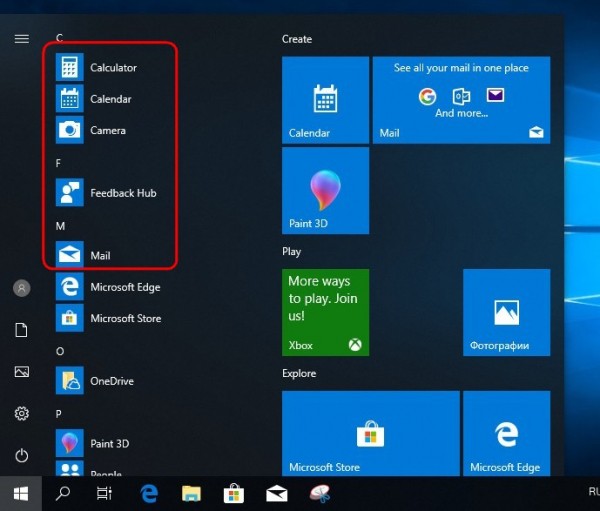
Task: Click the Windows Start button
Action: click(21, 493)
